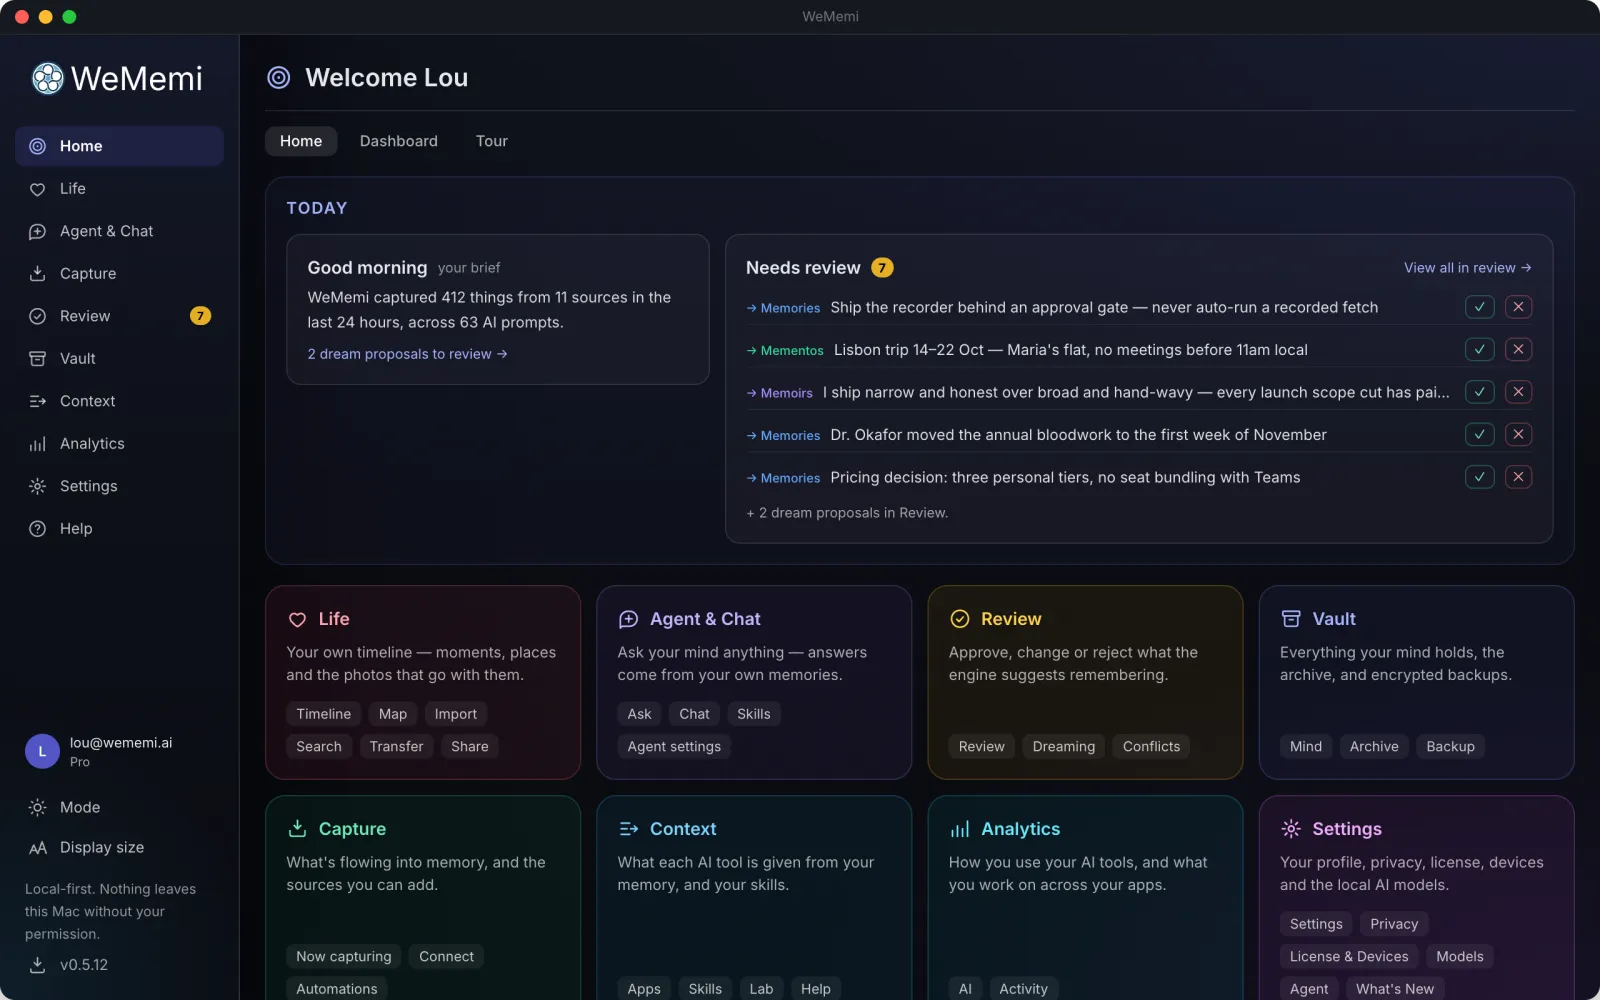Click the Vault card archive icon
1600x1000 pixels.
(1291, 619)
